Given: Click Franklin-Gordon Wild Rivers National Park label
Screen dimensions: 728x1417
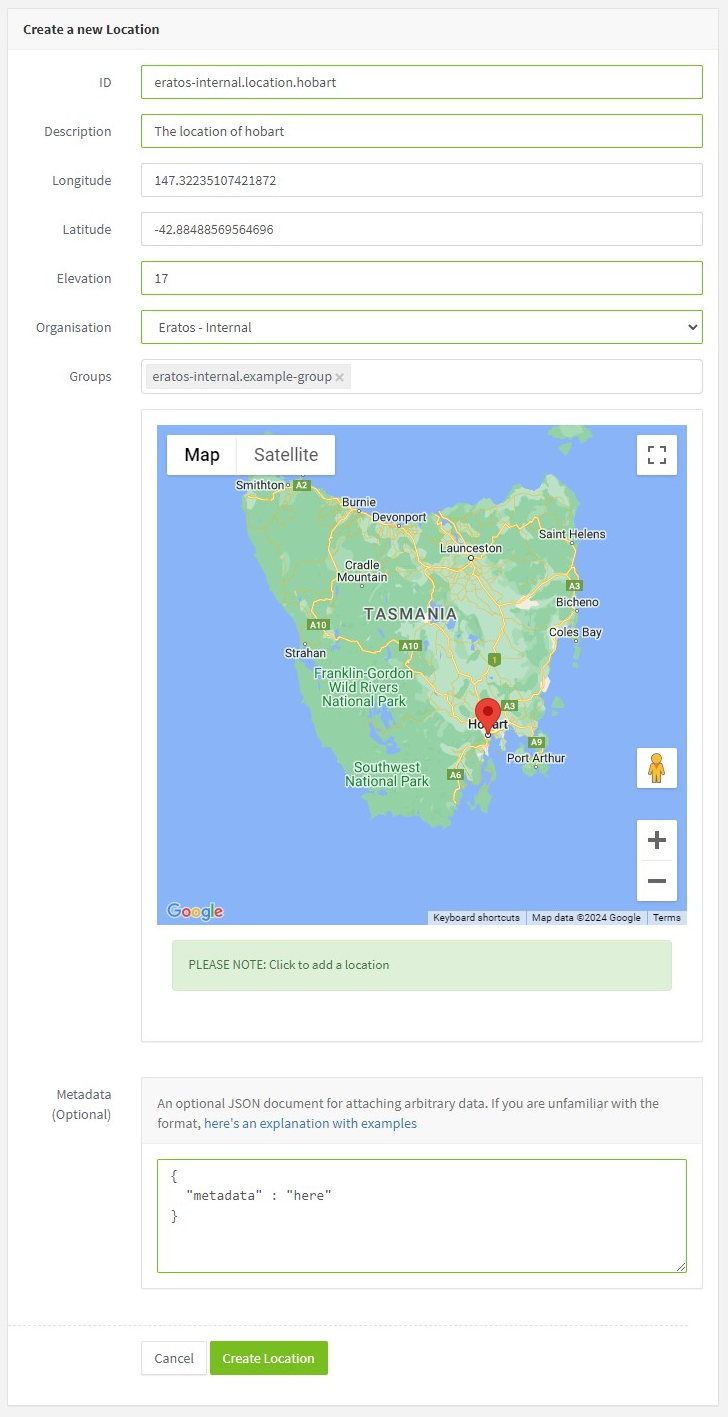Looking at the screenshot, I should pos(364,687).
